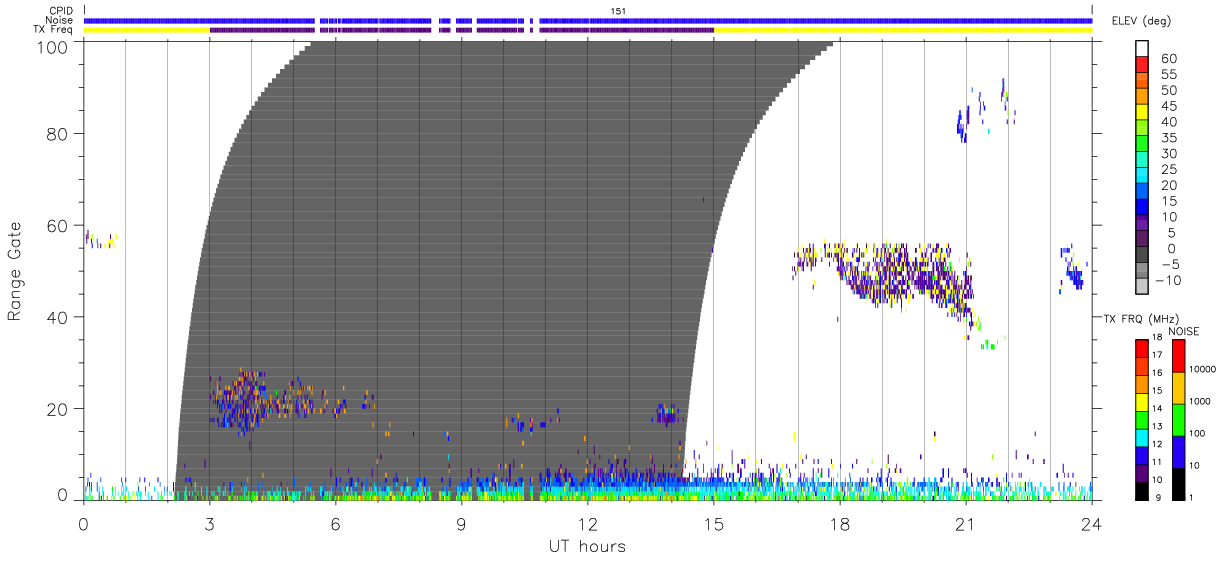Pick the blue 10–100 swatch in NOISE bar

point(1177,452)
